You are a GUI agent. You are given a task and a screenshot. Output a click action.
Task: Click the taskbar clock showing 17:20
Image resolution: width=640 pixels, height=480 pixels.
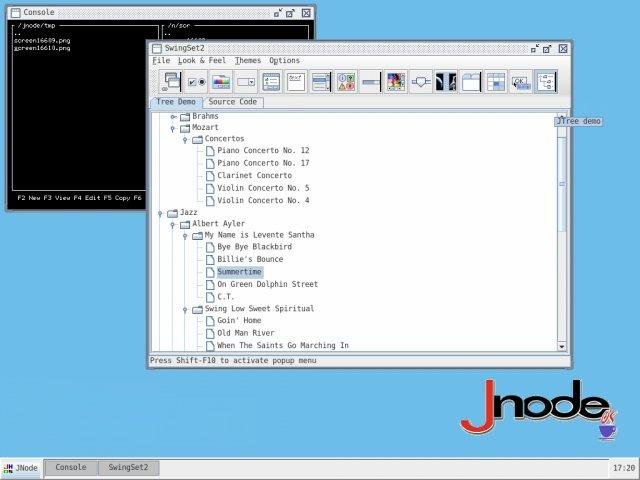click(624, 468)
